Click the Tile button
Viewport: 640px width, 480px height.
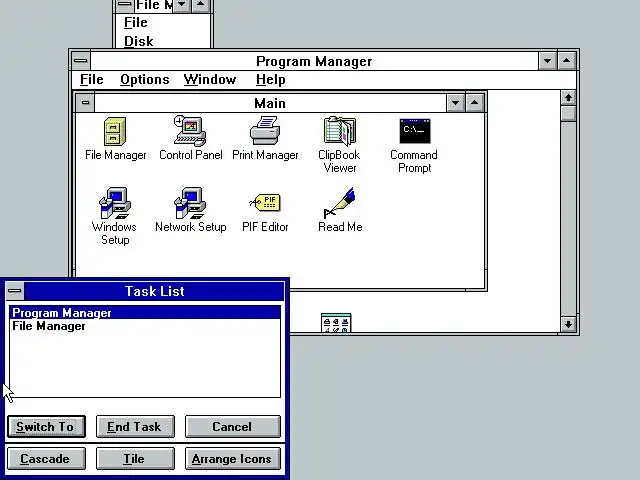(135, 459)
